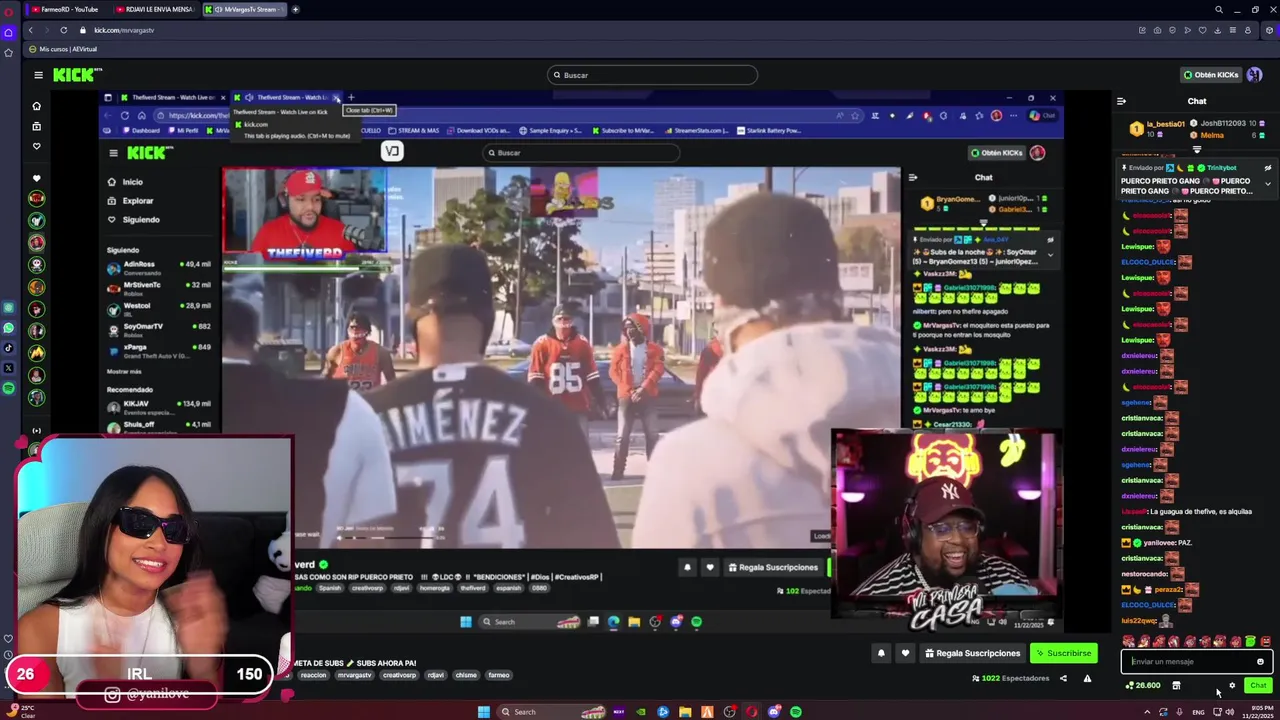Open the chat shop icon
Screen dimensions: 1280x720
(1176, 685)
